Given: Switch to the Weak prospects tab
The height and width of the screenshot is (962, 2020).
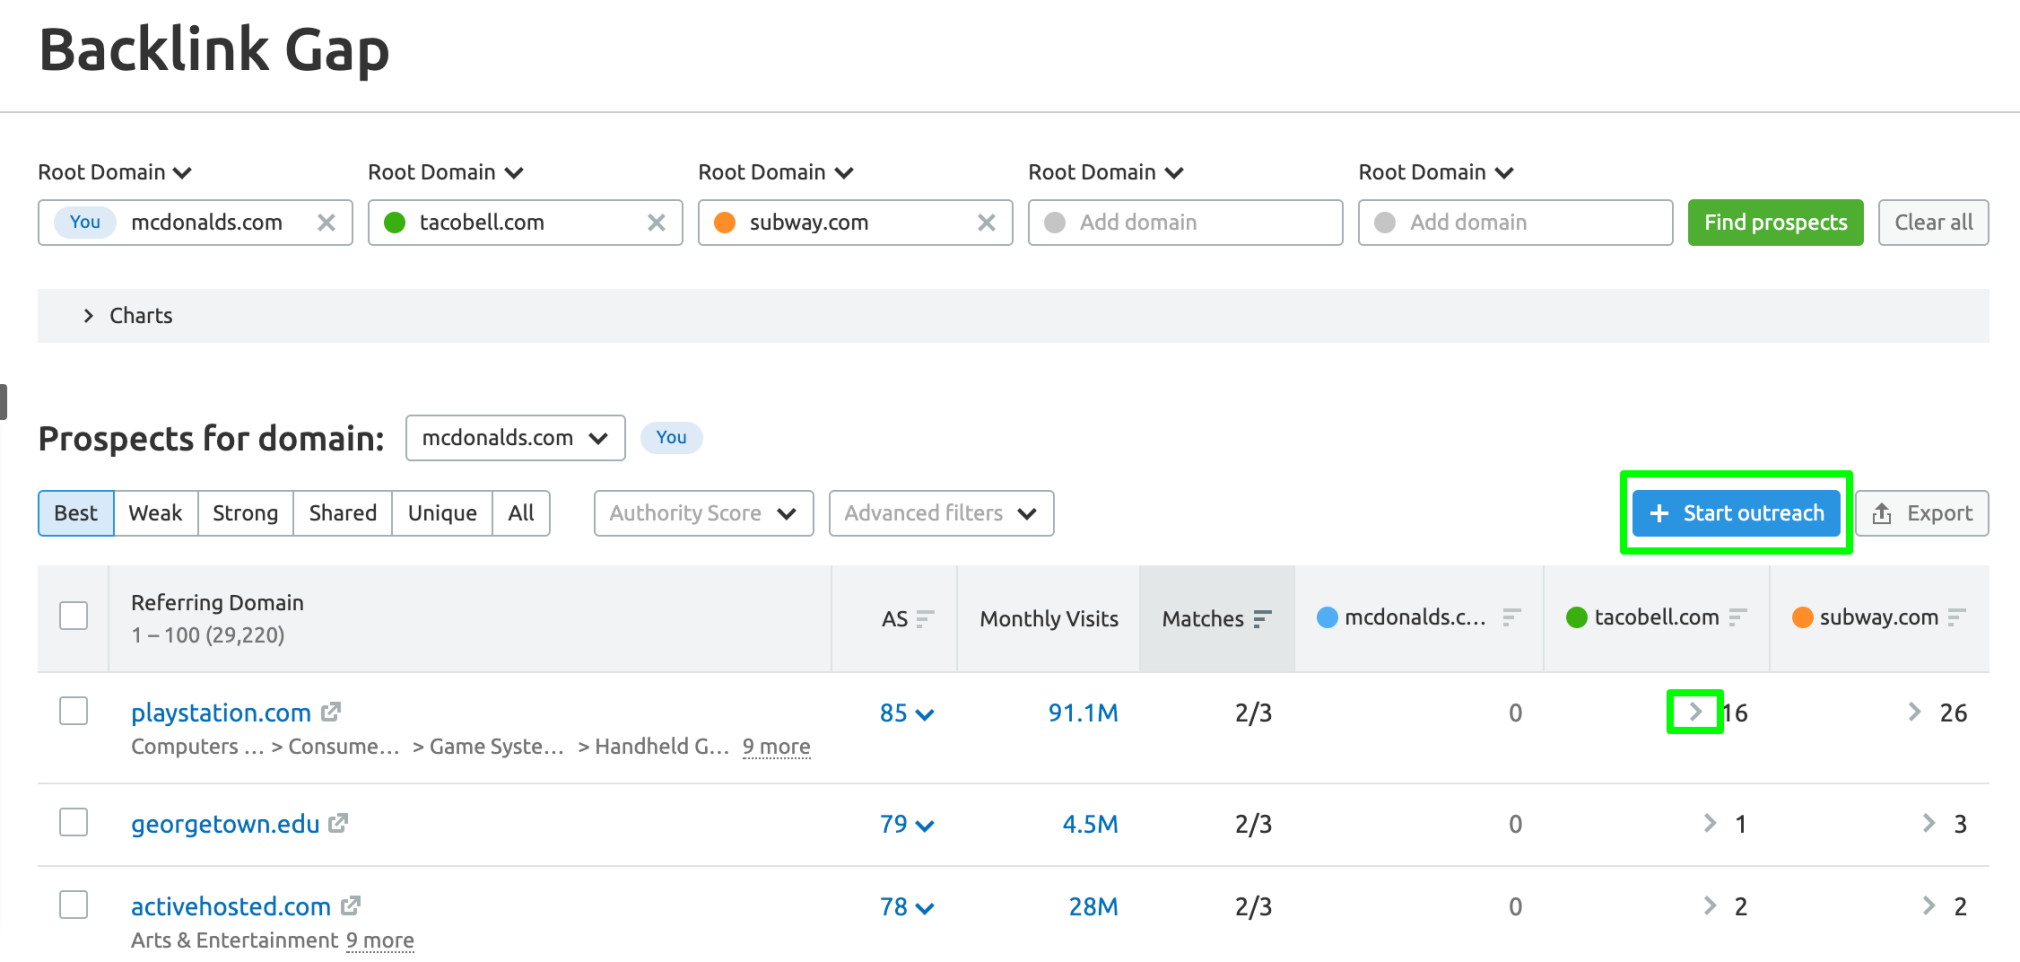Looking at the screenshot, I should click(156, 513).
